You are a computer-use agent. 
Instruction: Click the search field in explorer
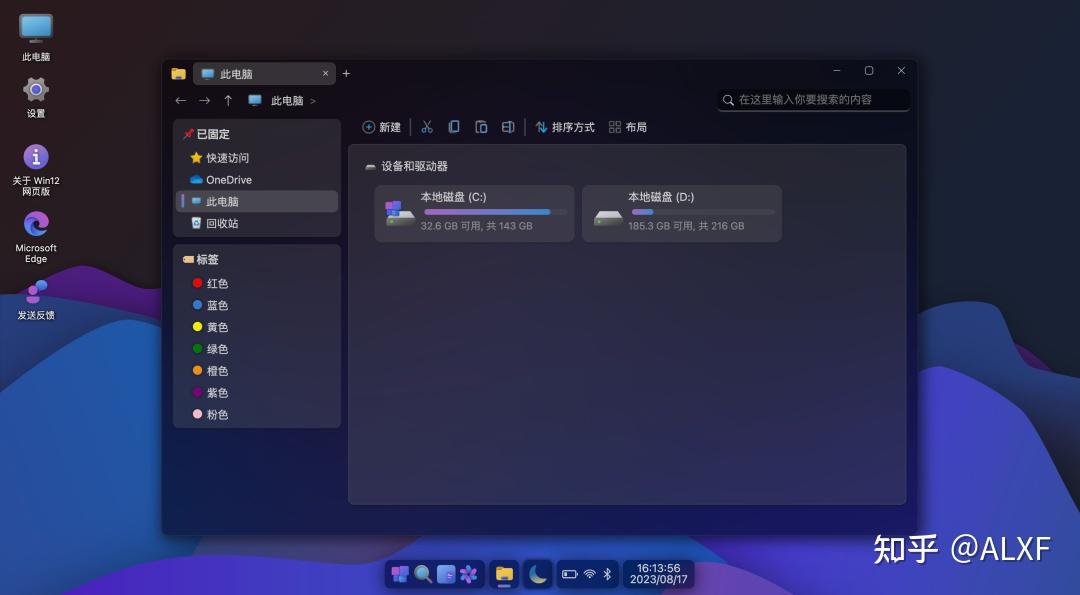[813, 100]
